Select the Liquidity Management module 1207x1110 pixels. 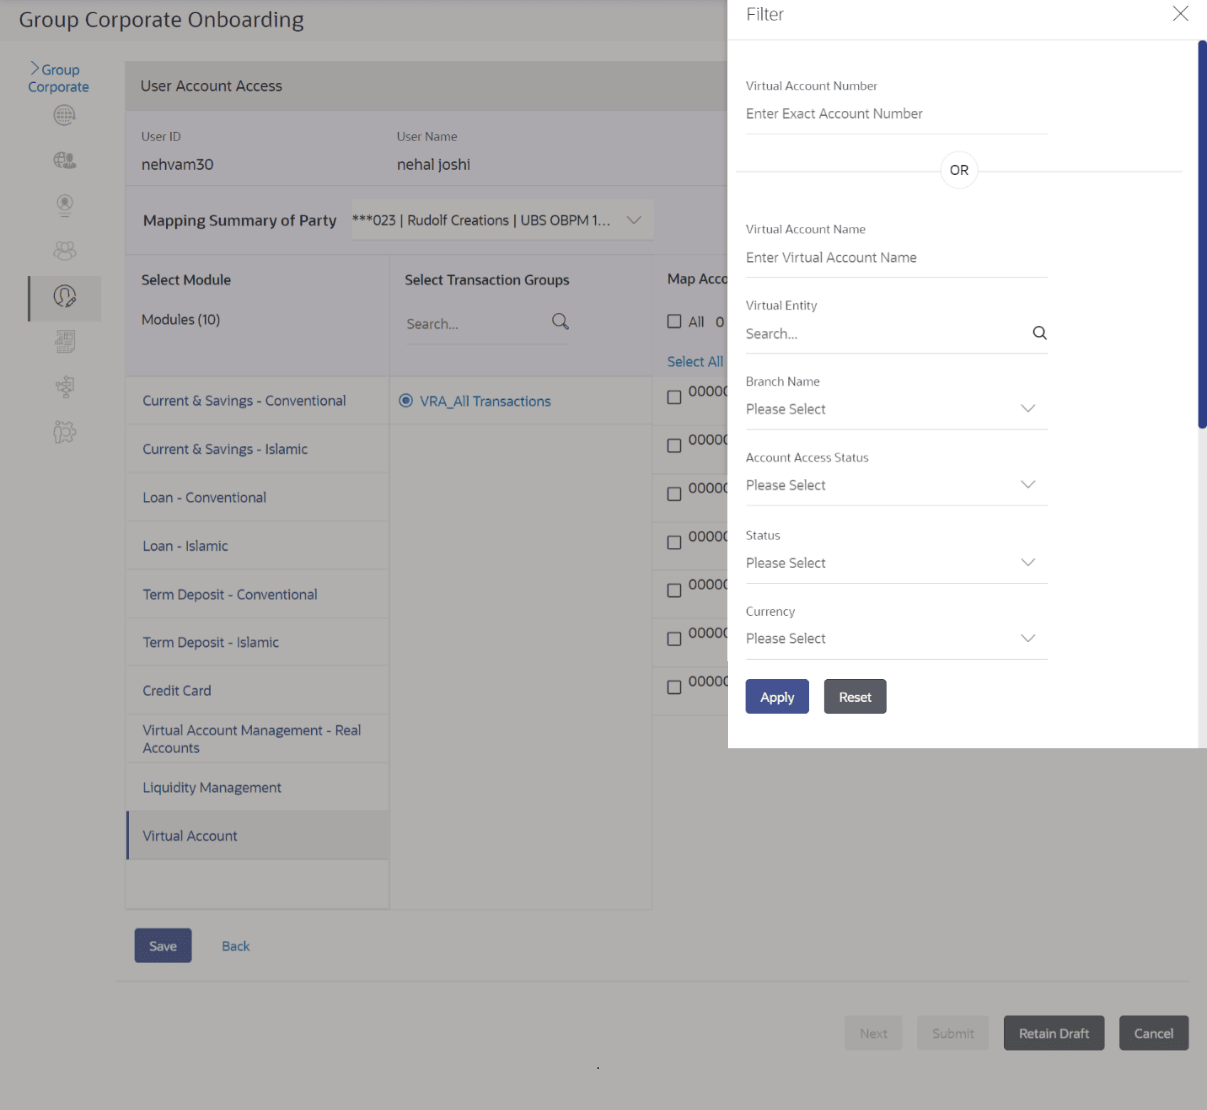point(212,788)
